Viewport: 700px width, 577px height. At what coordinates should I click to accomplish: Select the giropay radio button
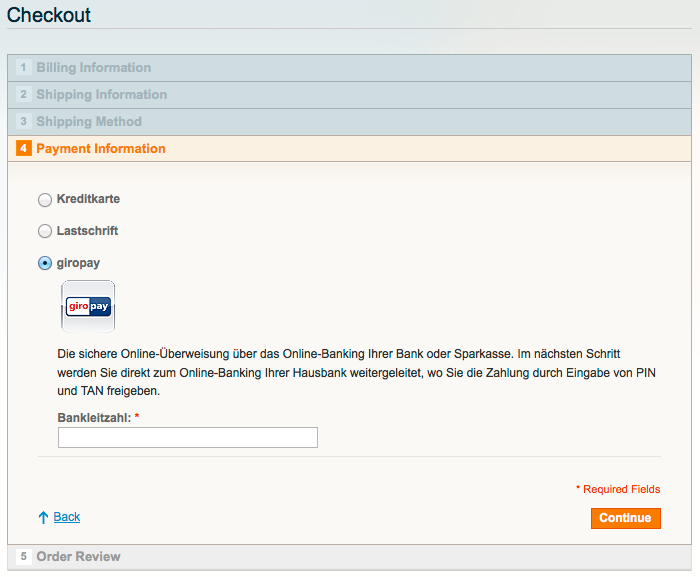pos(45,263)
